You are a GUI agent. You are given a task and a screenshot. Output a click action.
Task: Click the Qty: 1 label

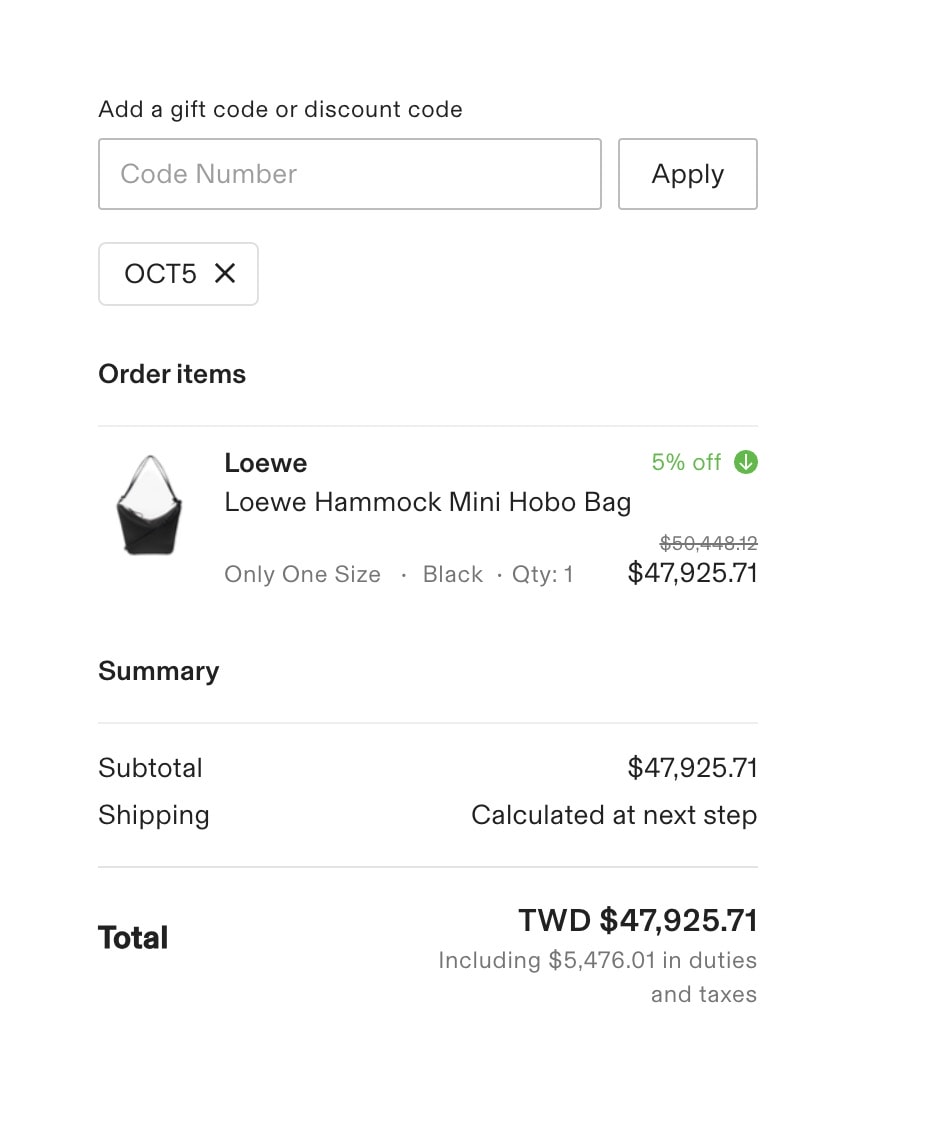(x=542, y=574)
